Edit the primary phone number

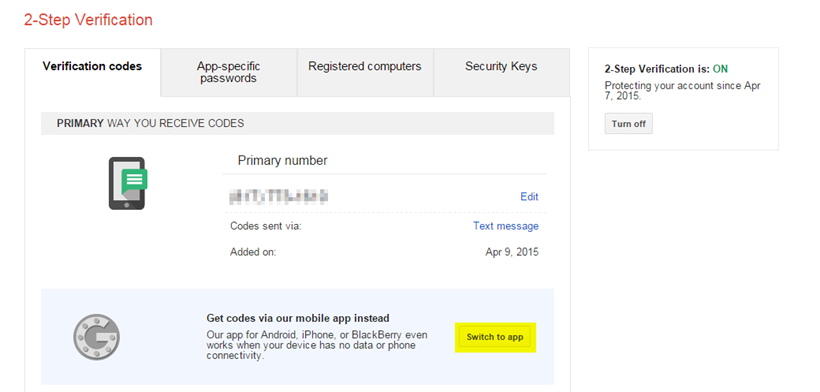click(x=529, y=197)
